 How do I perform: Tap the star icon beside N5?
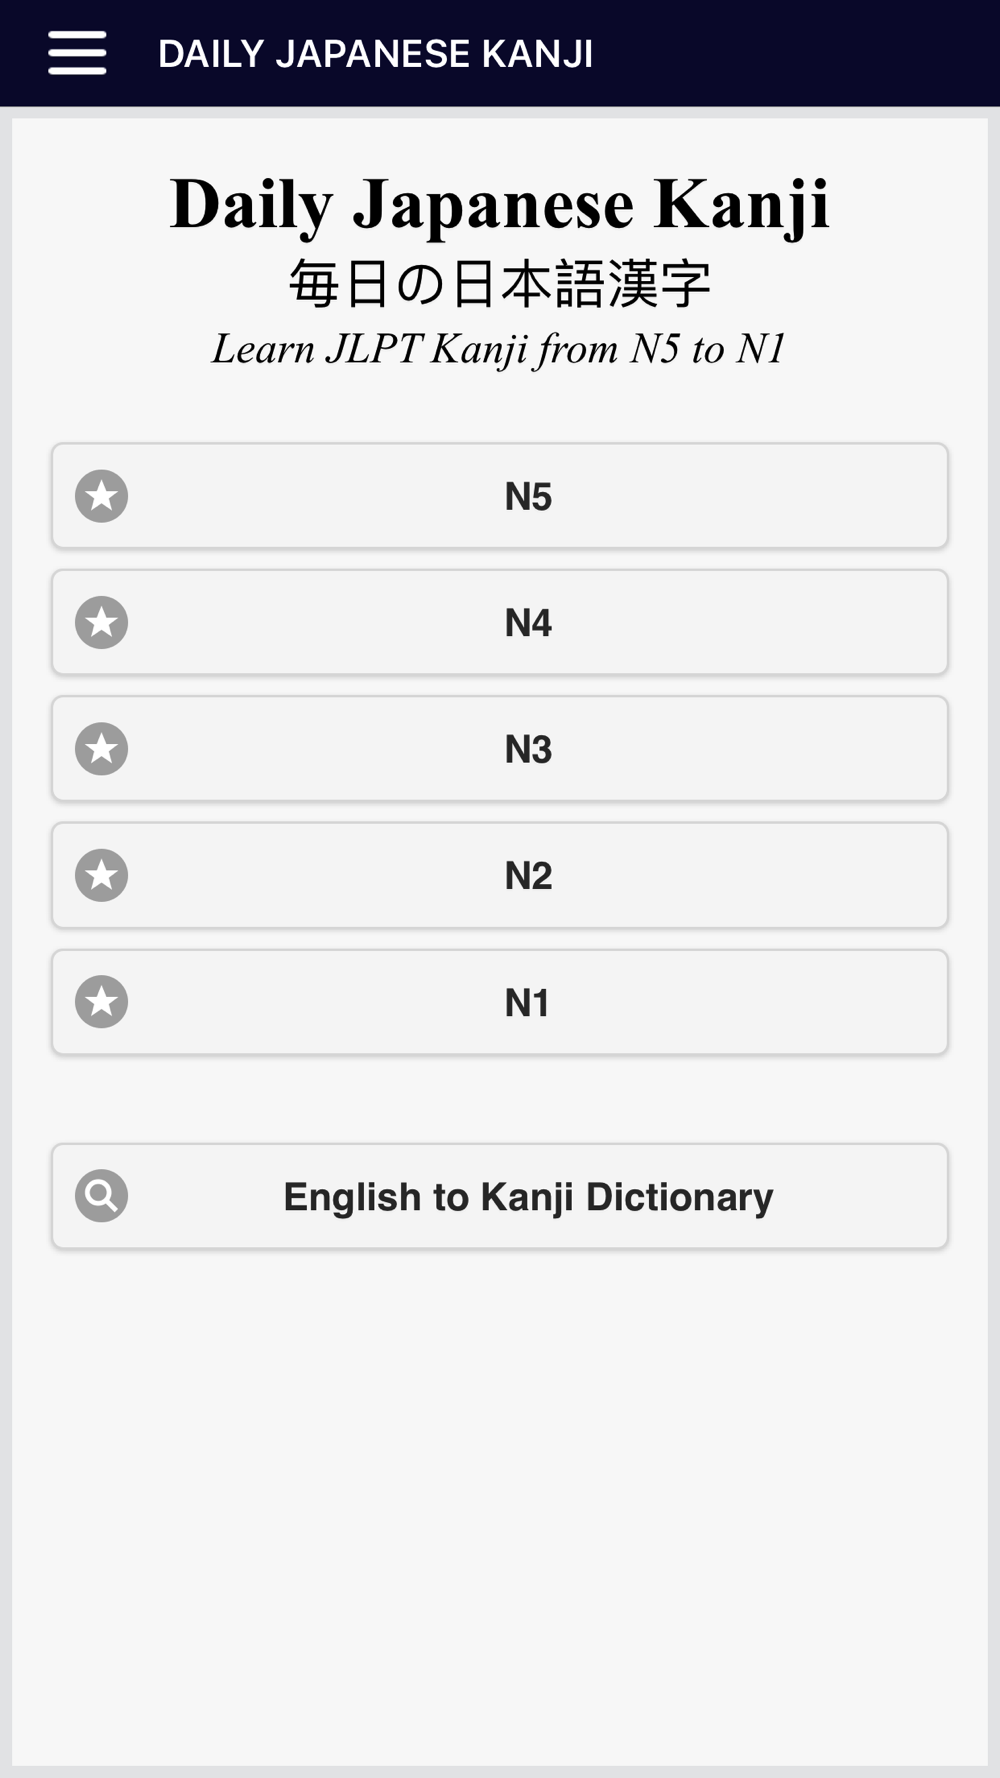point(101,496)
